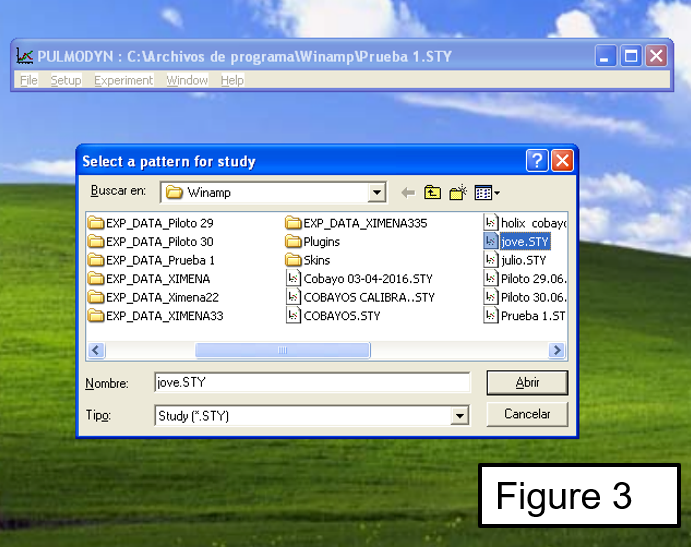
Task: Click the right arrow of file list scrollbar
Action: pos(557,350)
